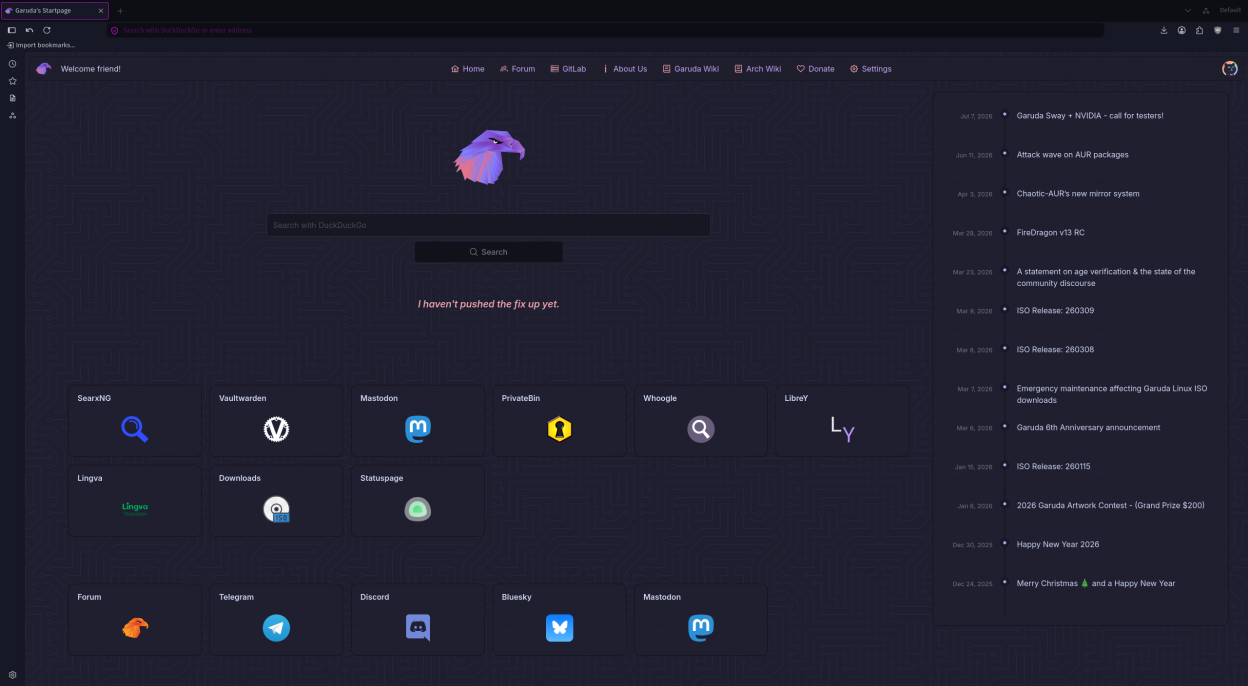Select the Settings navigation item
Image resolution: width=1248 pixels, height=686 pixels.
point(870,69)
